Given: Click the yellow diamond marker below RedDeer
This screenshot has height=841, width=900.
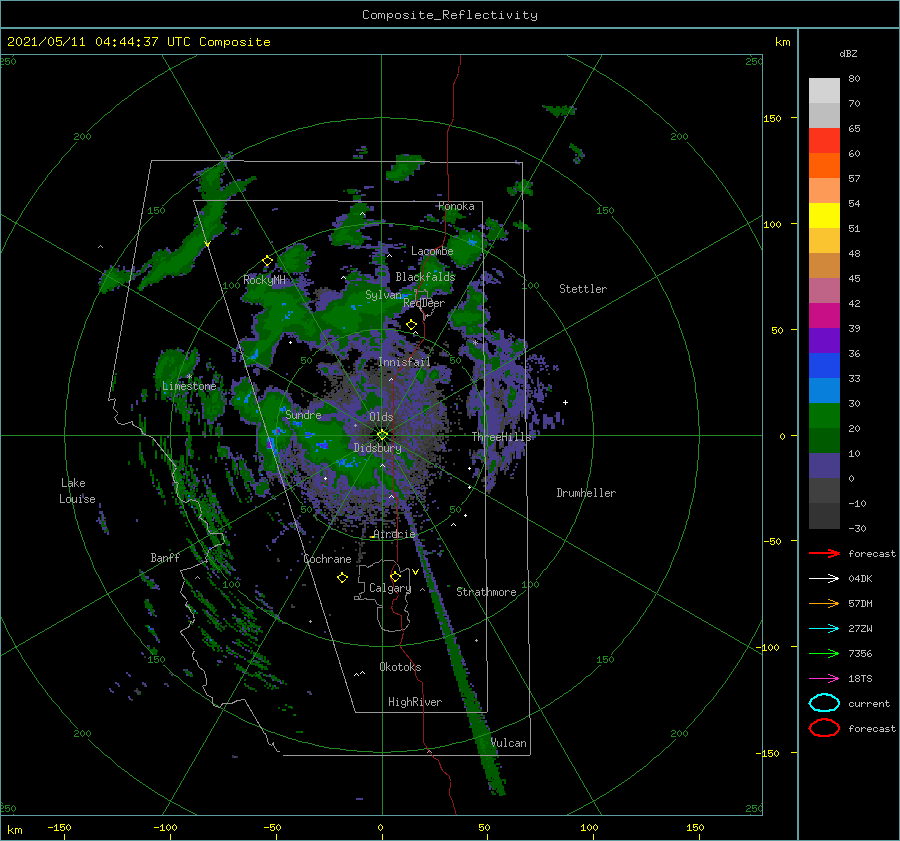Looking at the screenshot, I should click(x=412, y=325).
